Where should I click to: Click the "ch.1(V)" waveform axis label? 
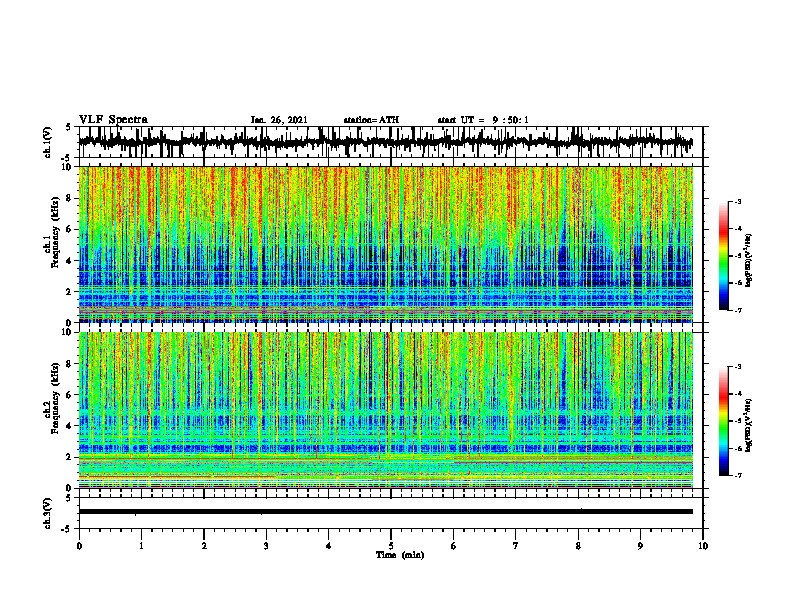(47, 142)
